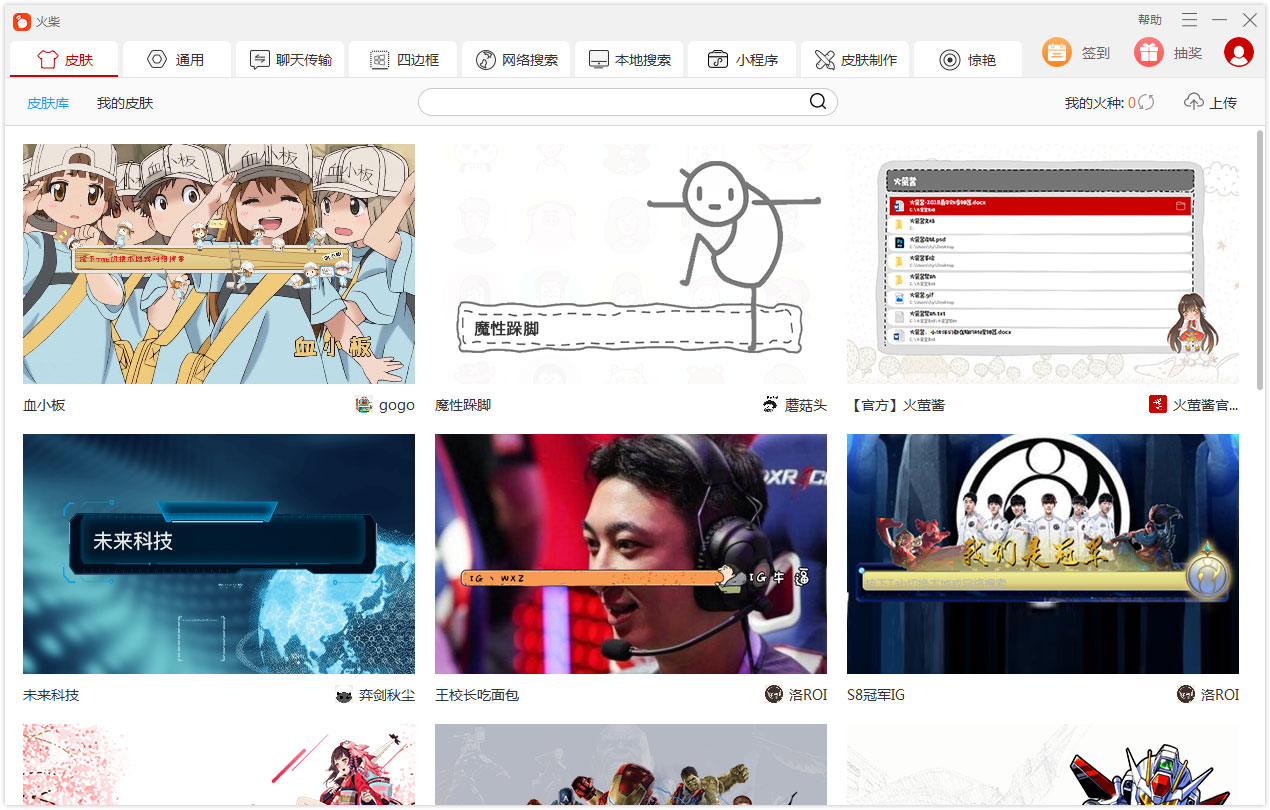The height and width of the screenshot is (810, 1270).
Task: Open the pink kimono girl skin thumbnail
Action: coord(219,765)
